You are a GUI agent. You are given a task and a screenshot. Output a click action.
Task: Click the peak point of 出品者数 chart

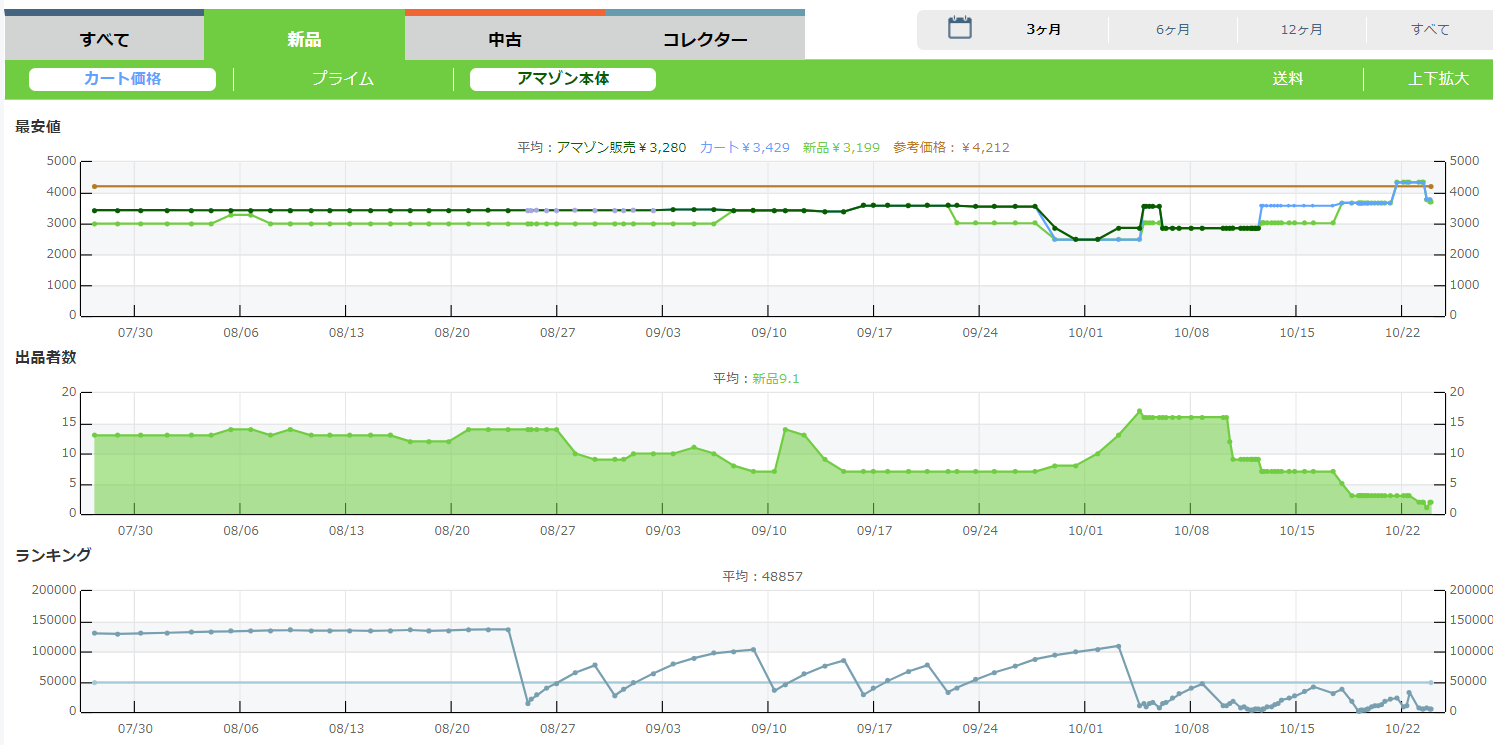pos(1139,411)
